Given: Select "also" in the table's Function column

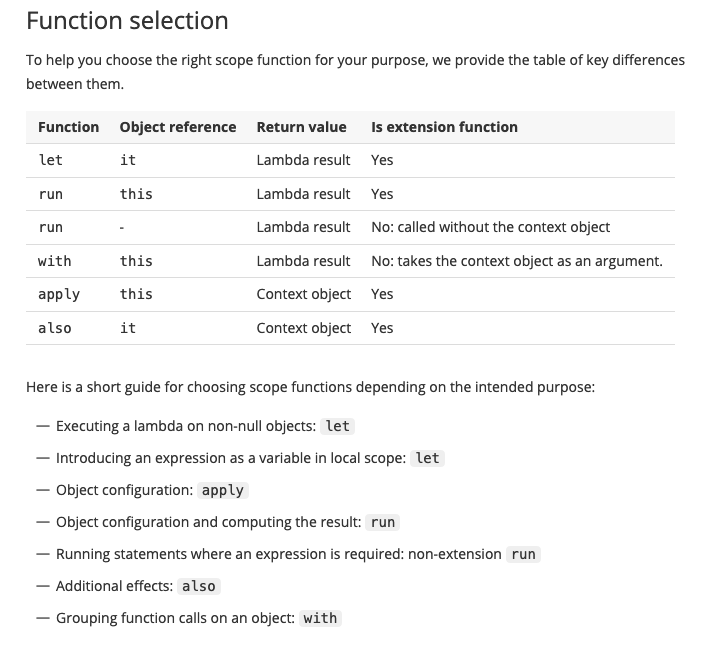Looking at the screenshot, I should coord(54,328).
